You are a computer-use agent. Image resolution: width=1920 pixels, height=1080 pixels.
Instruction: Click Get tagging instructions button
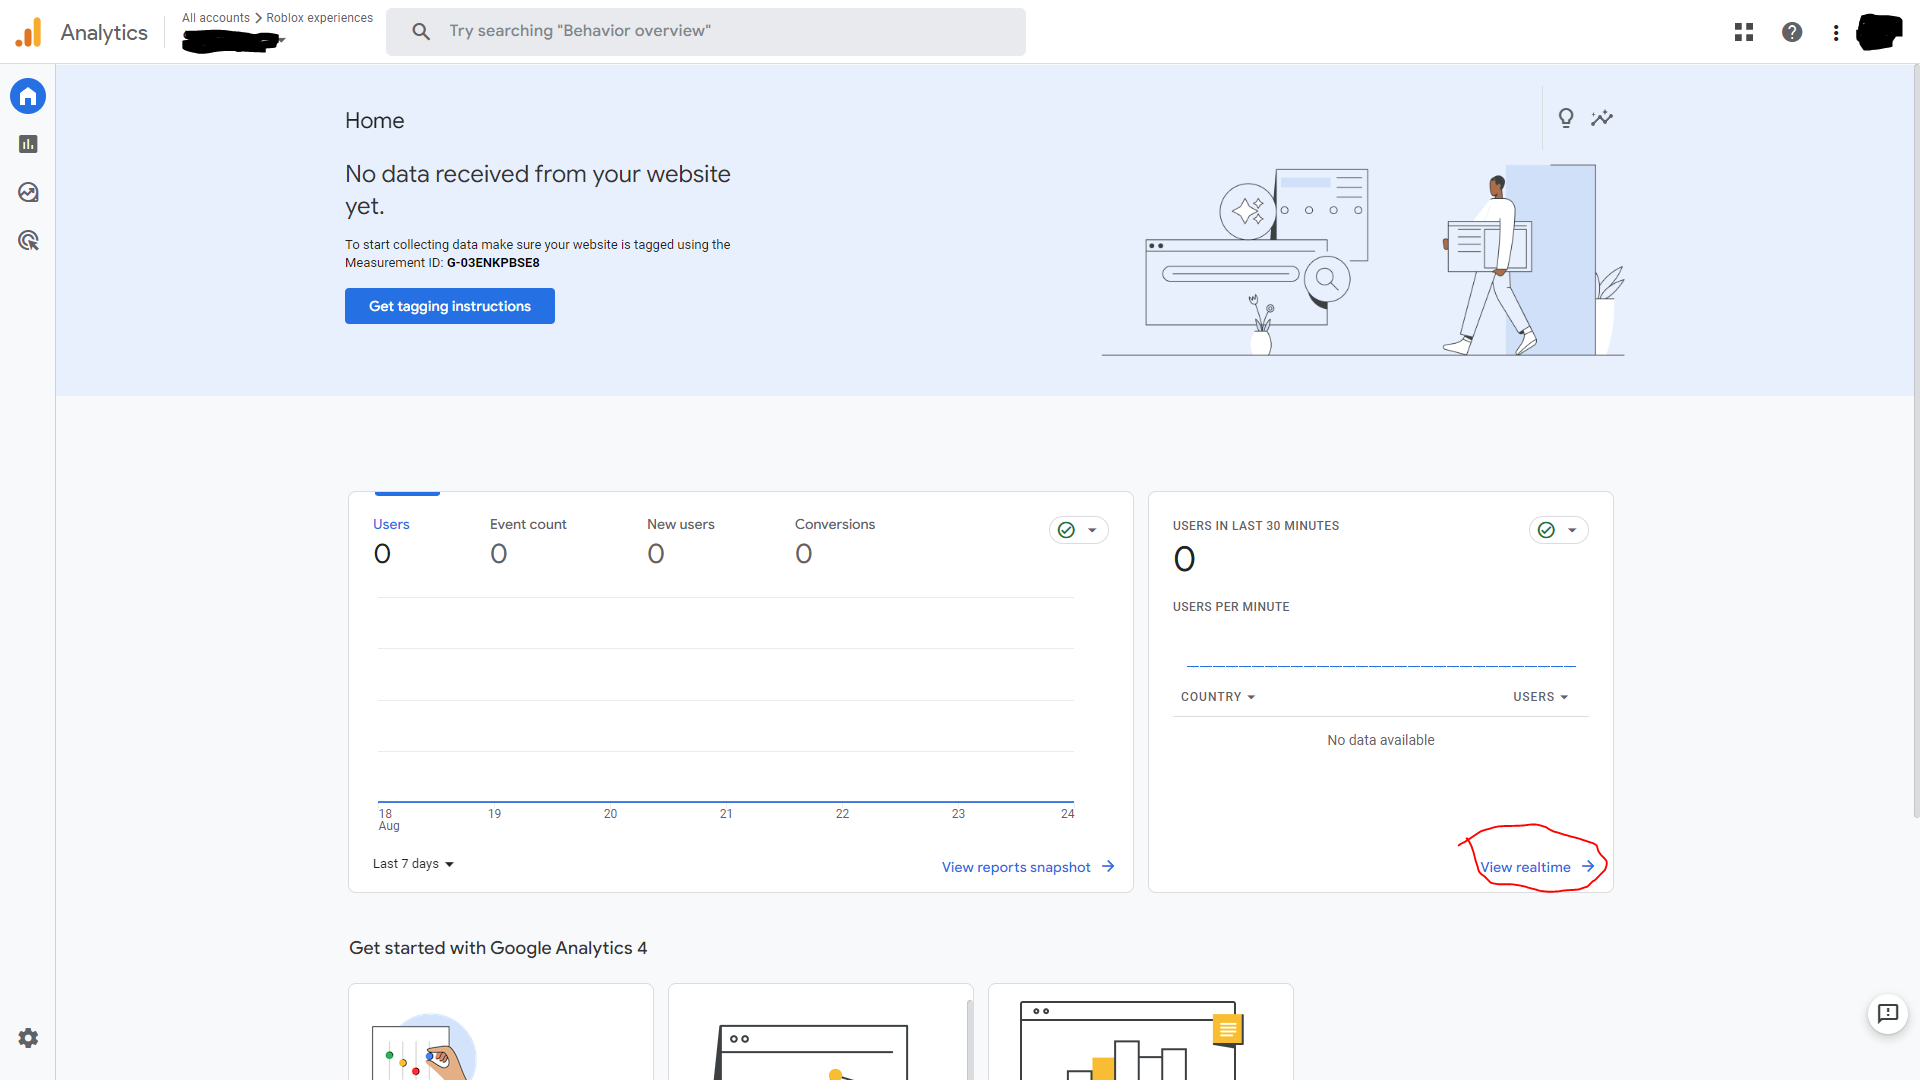point(450,306)
